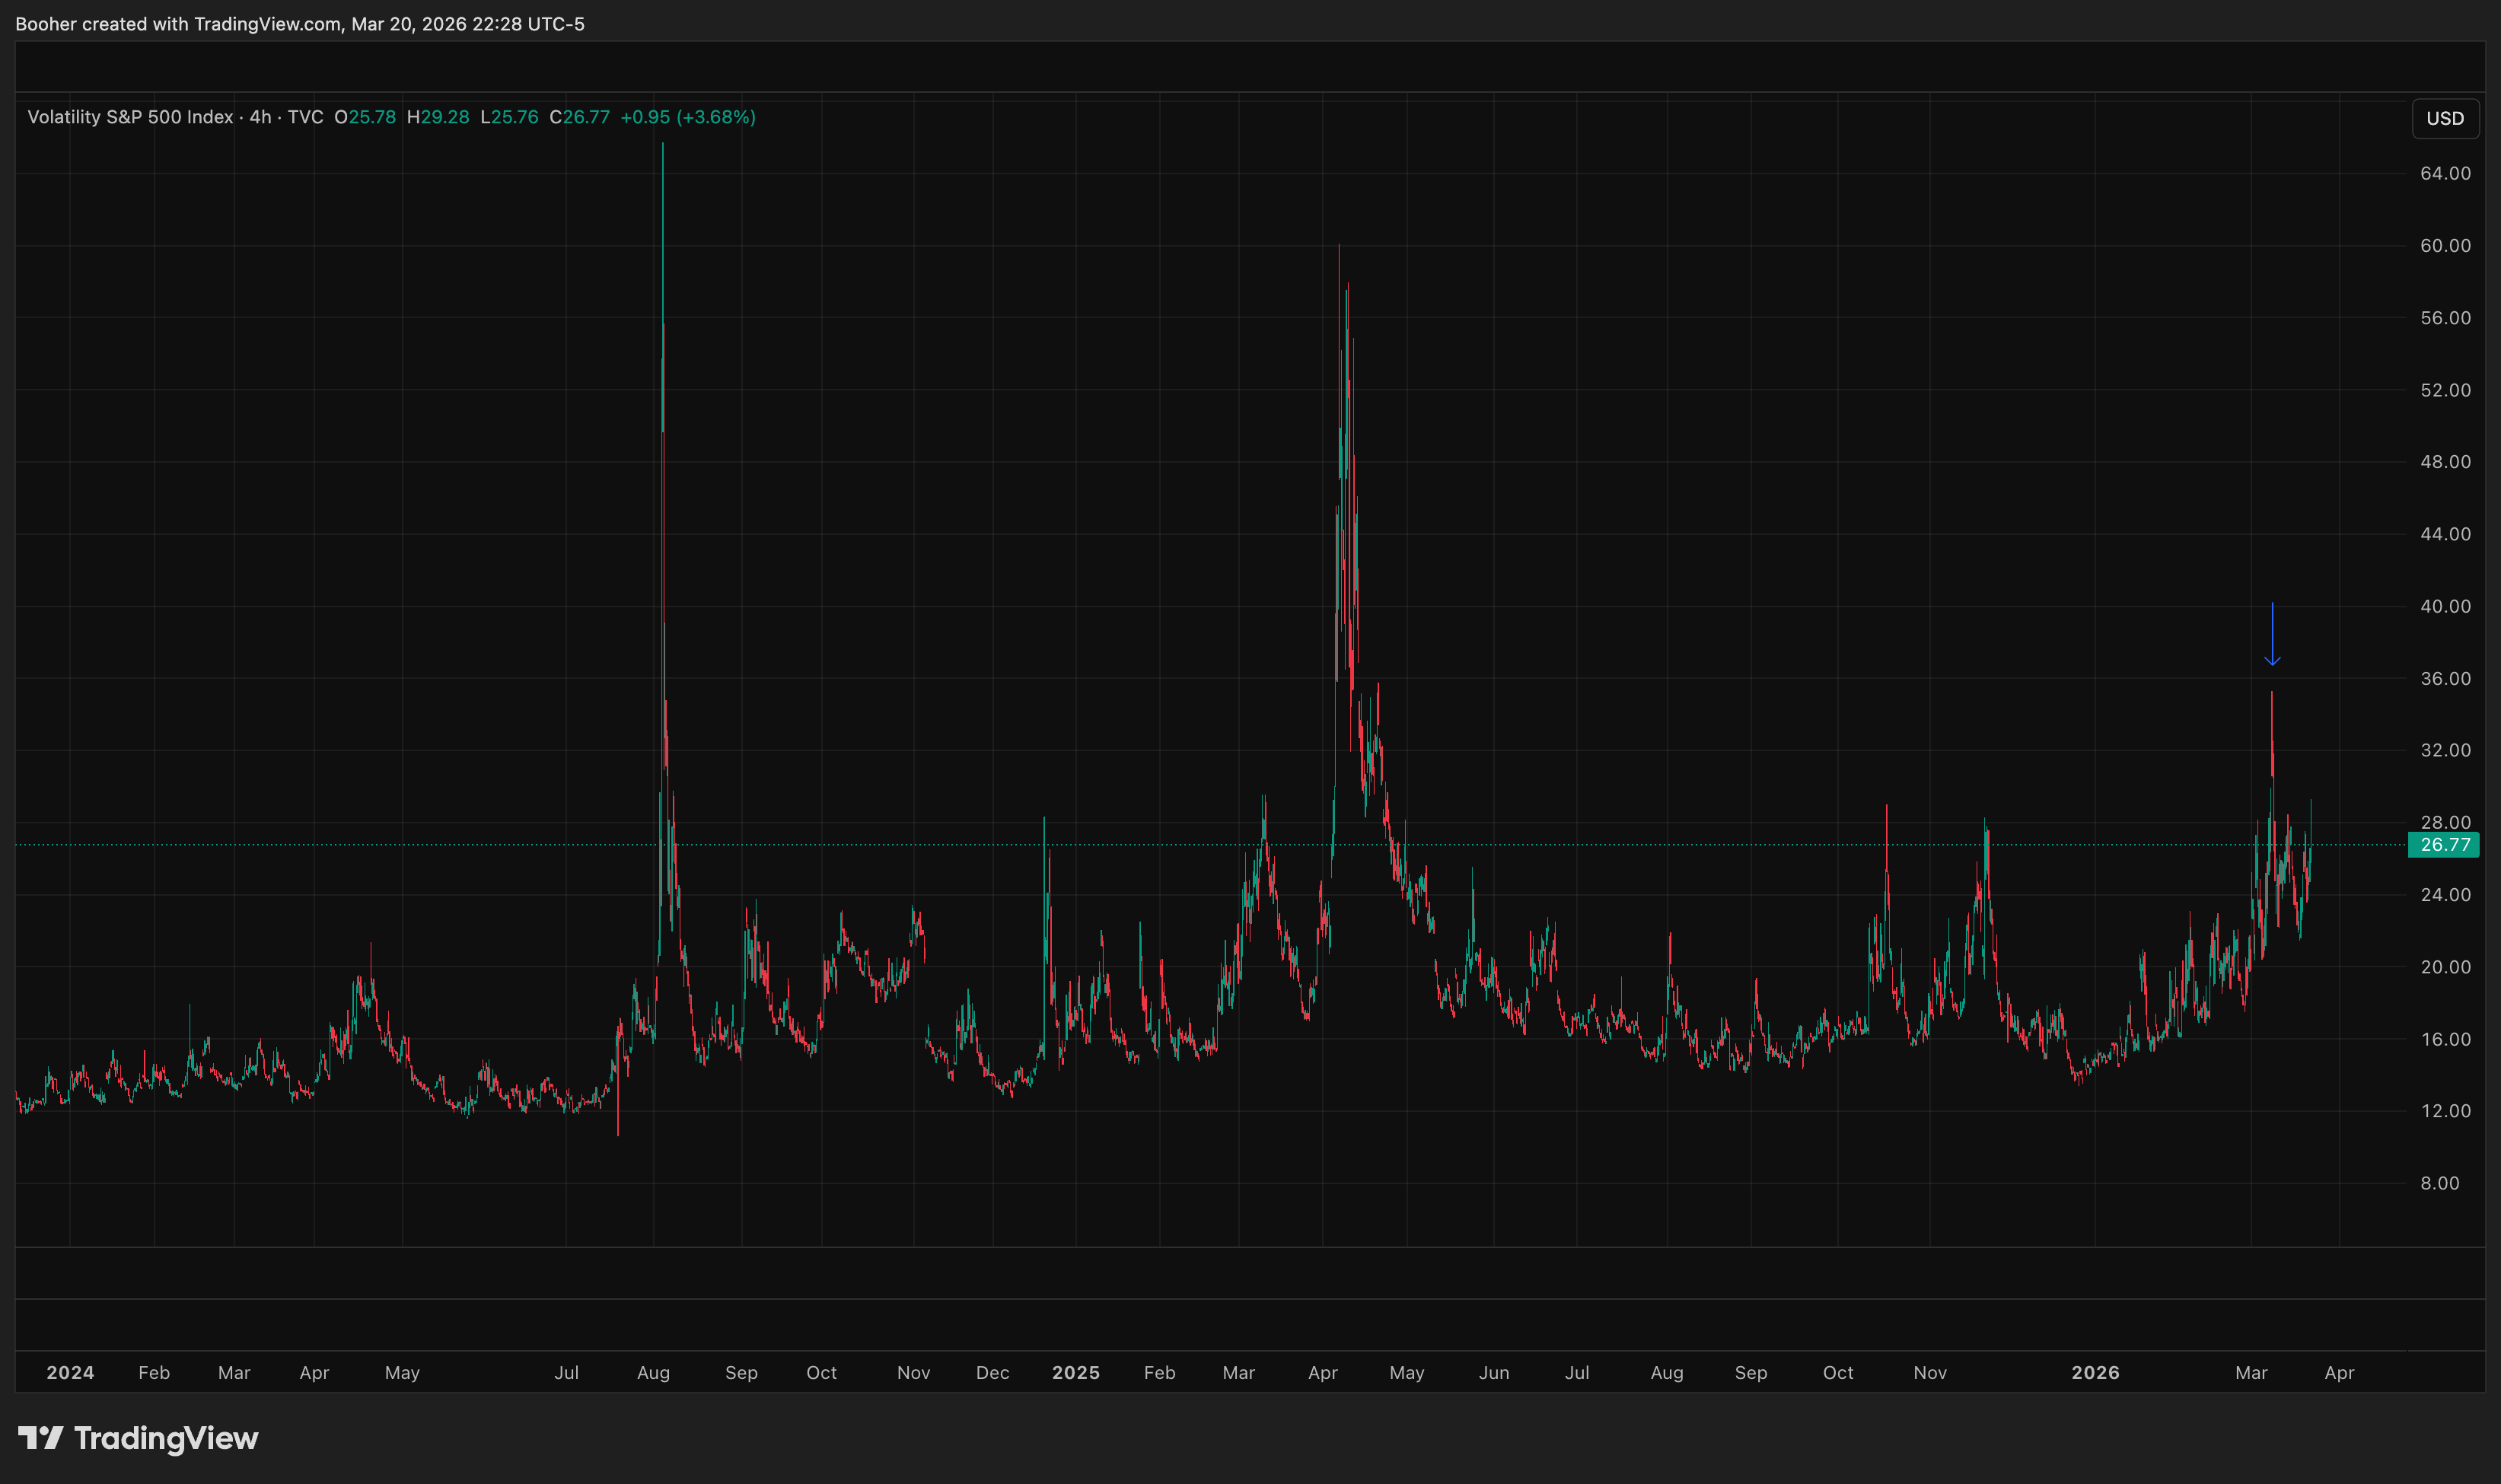Click the +0.95 (+3.68%) change value

tap(687, 117)
